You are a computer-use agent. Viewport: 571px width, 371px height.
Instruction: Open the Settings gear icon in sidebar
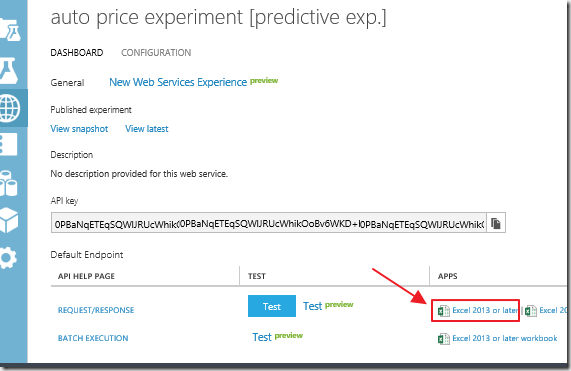(x=8, y=258)
